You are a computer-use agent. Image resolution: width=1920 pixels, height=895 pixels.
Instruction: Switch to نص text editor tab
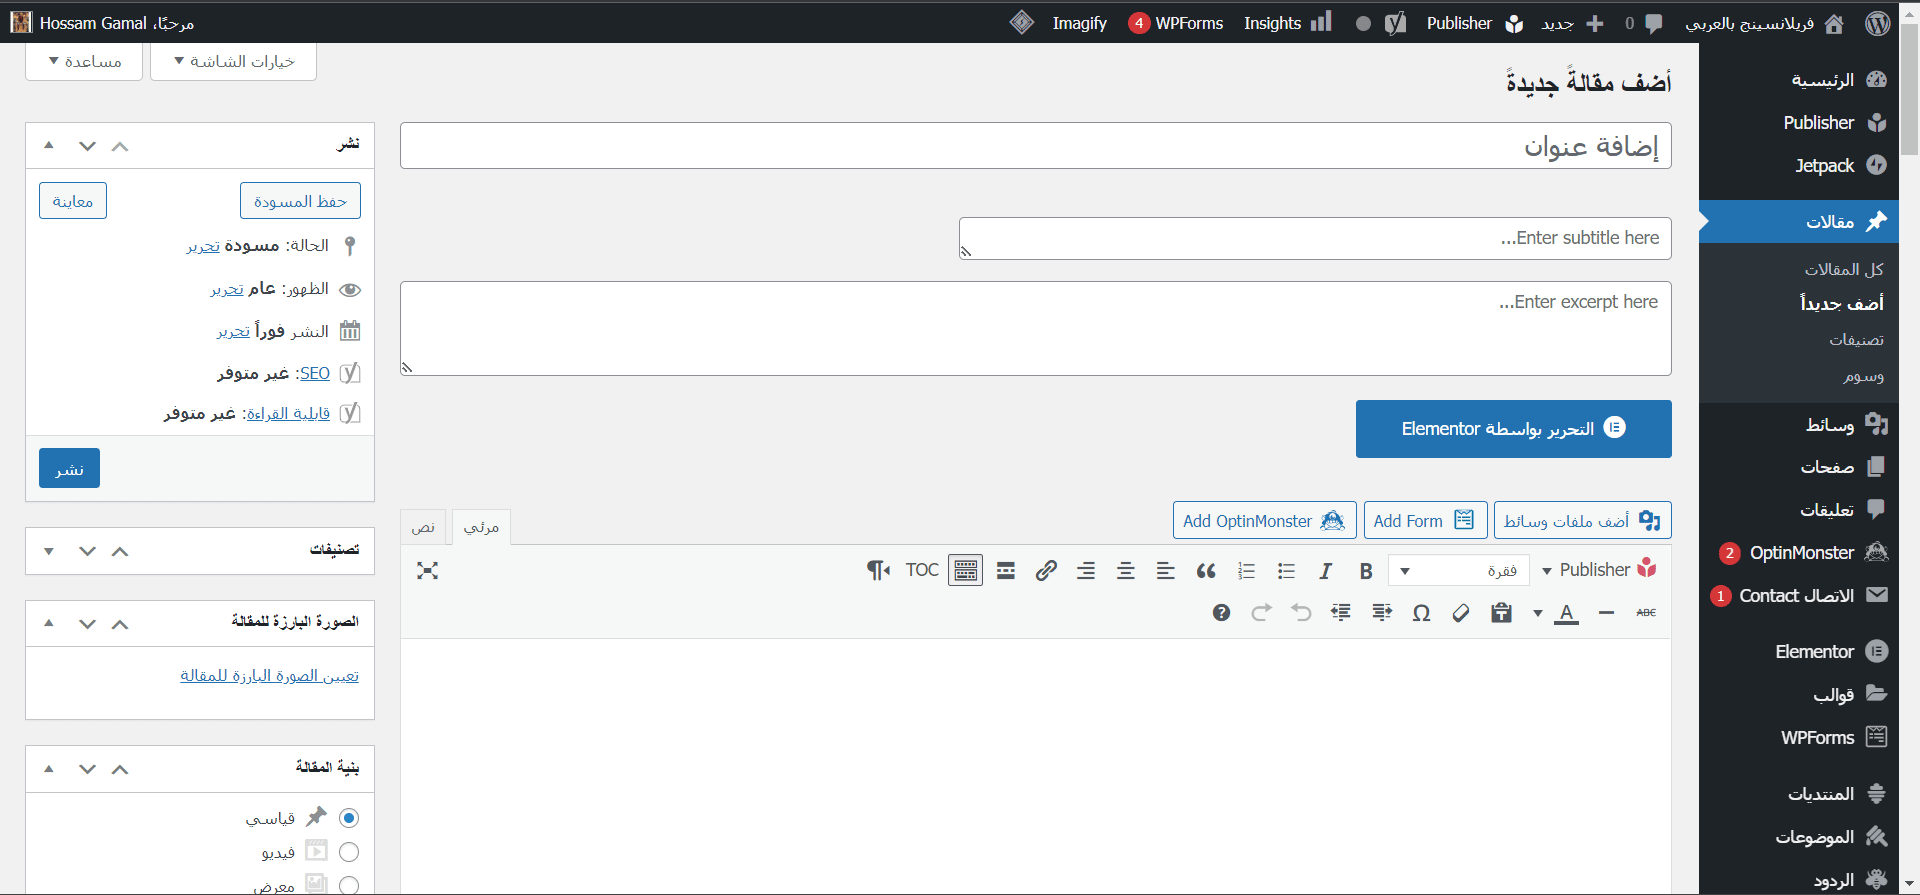[x=424, y=527]
